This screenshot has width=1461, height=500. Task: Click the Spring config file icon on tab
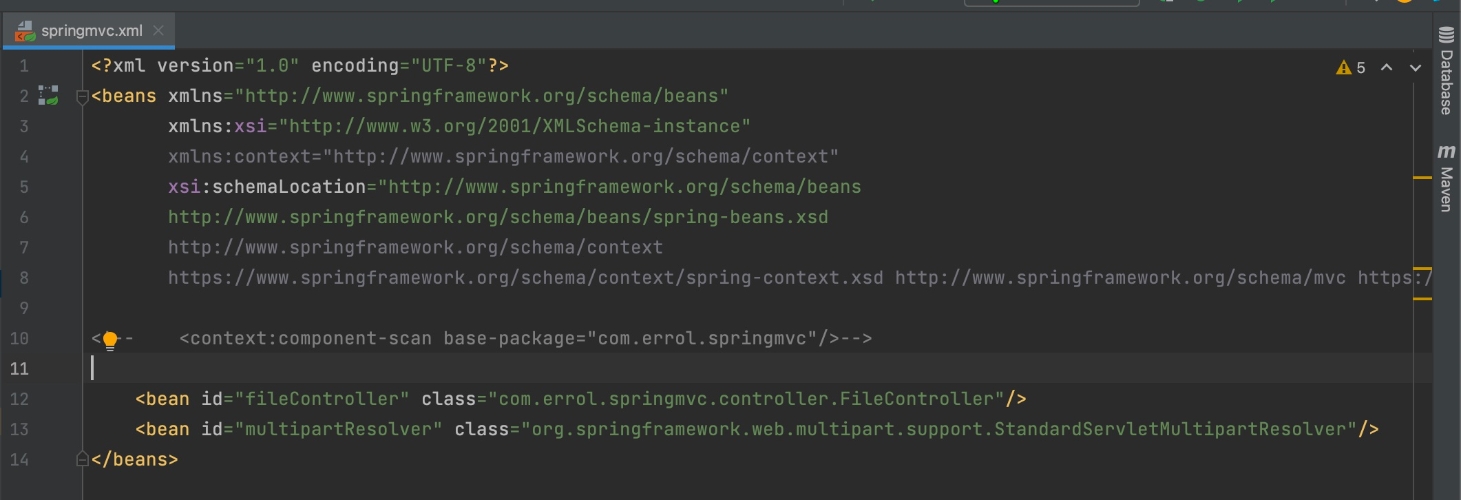tap(26, 31)
